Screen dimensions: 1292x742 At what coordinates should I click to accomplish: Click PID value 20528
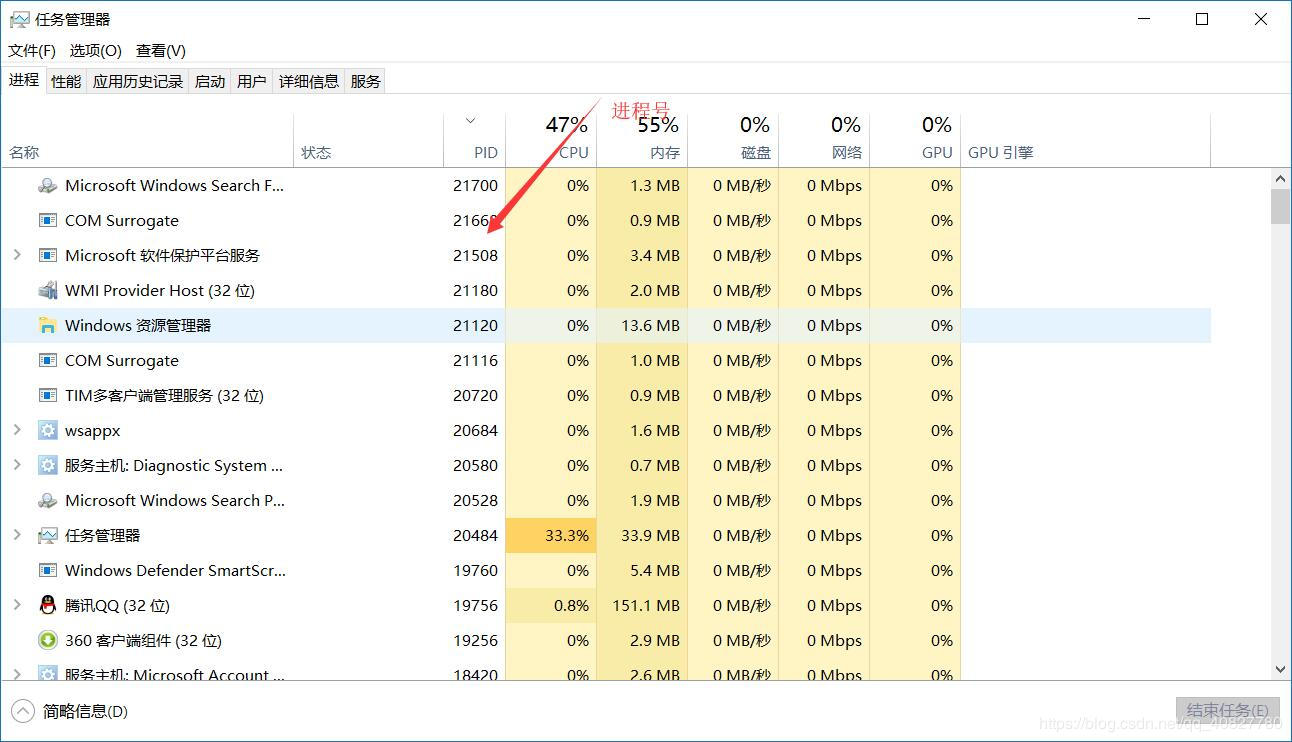coord(475,501)
